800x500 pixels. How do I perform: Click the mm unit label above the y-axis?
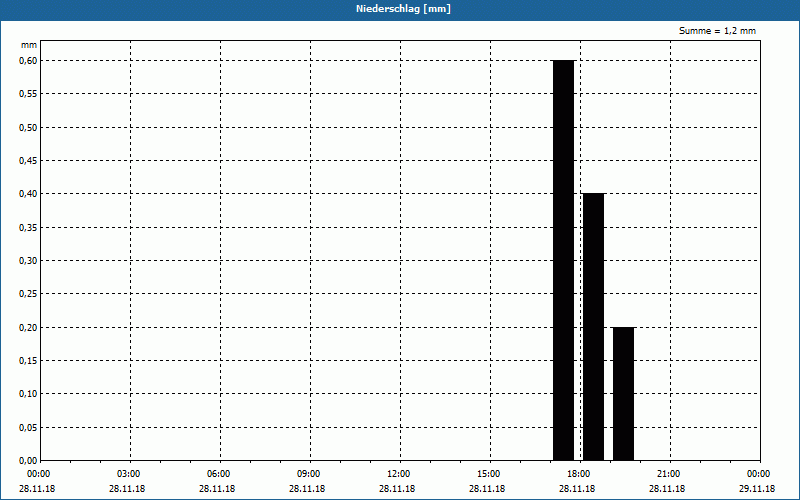tap(29, 45)
